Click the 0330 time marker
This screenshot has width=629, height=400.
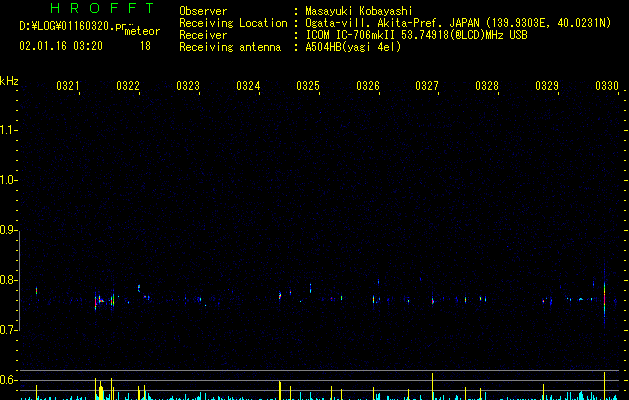[607, 85]
